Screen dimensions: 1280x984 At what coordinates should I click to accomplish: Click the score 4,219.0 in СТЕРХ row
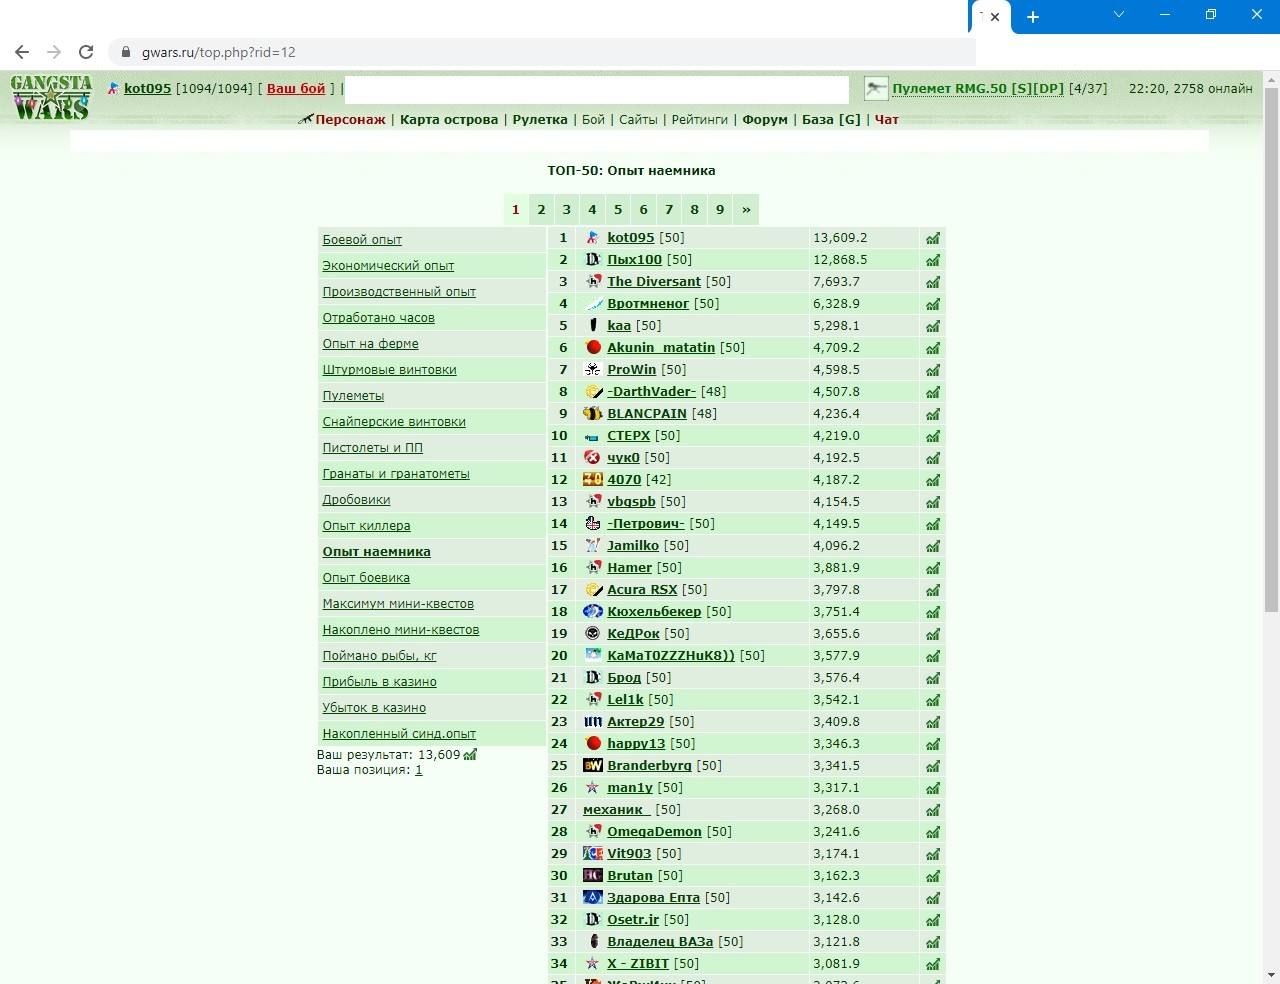click(836, 436)
